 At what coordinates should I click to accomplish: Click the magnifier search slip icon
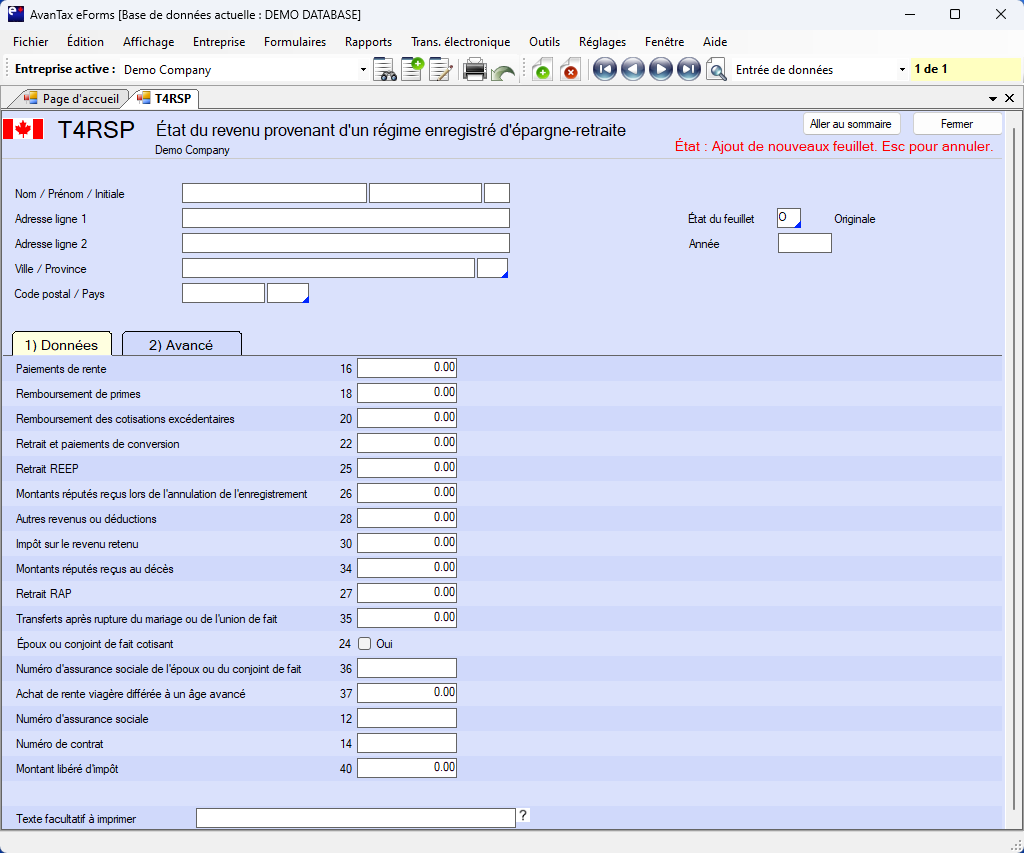pyautogui.click(x=716, y=70)
